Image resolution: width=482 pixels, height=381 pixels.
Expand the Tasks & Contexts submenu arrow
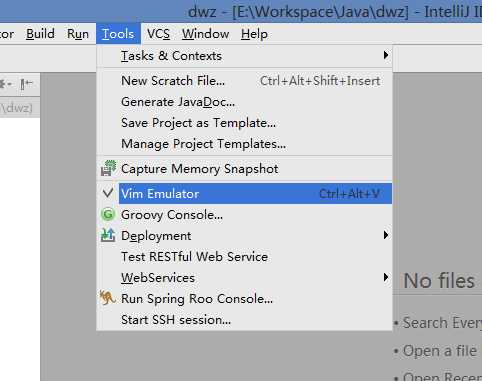point(386,55)
